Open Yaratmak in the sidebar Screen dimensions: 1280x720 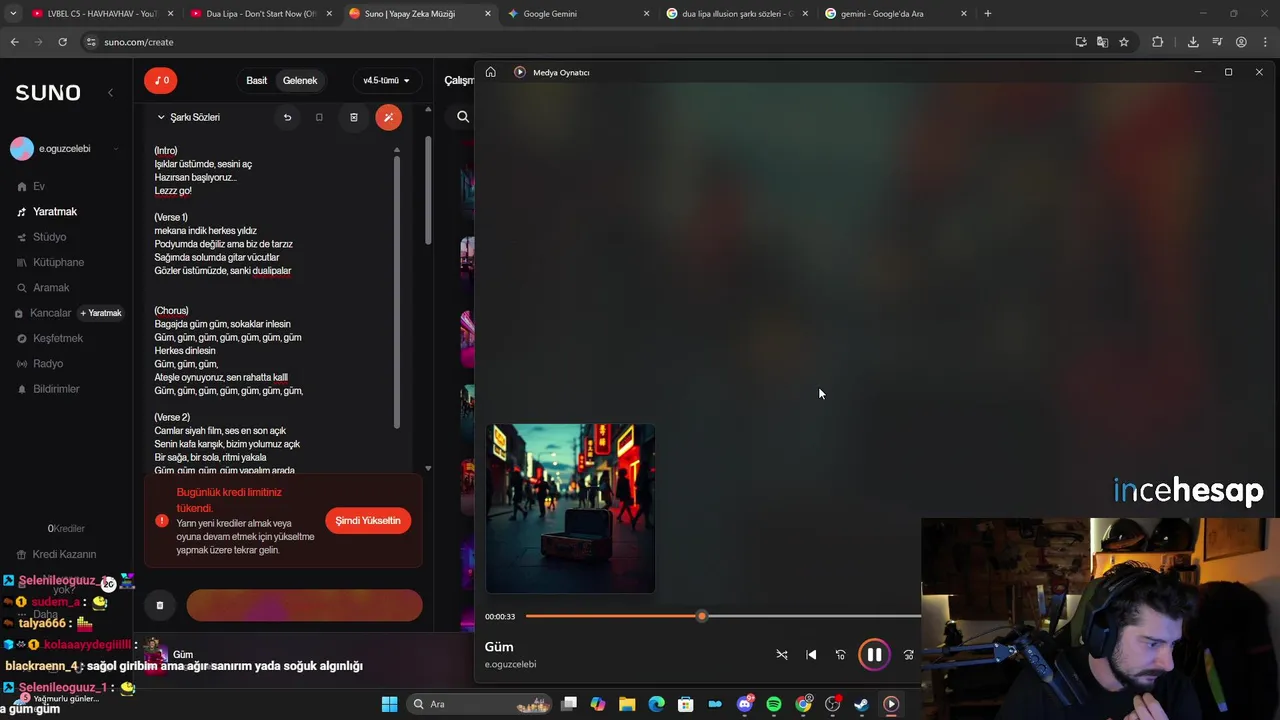[55, 212]
